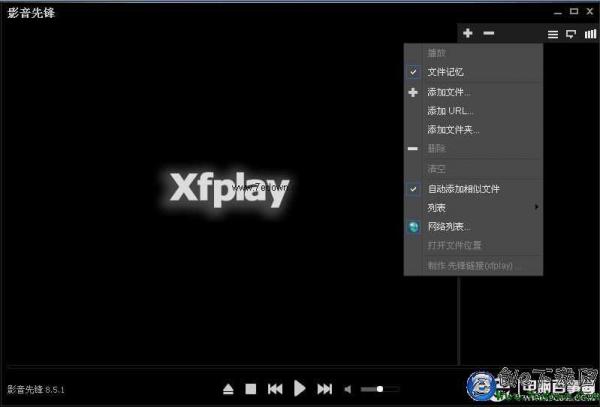The width and height of the screenshot is (600, 407).
Task: Stop playback with the square button
Action: [x=251, y=389]
